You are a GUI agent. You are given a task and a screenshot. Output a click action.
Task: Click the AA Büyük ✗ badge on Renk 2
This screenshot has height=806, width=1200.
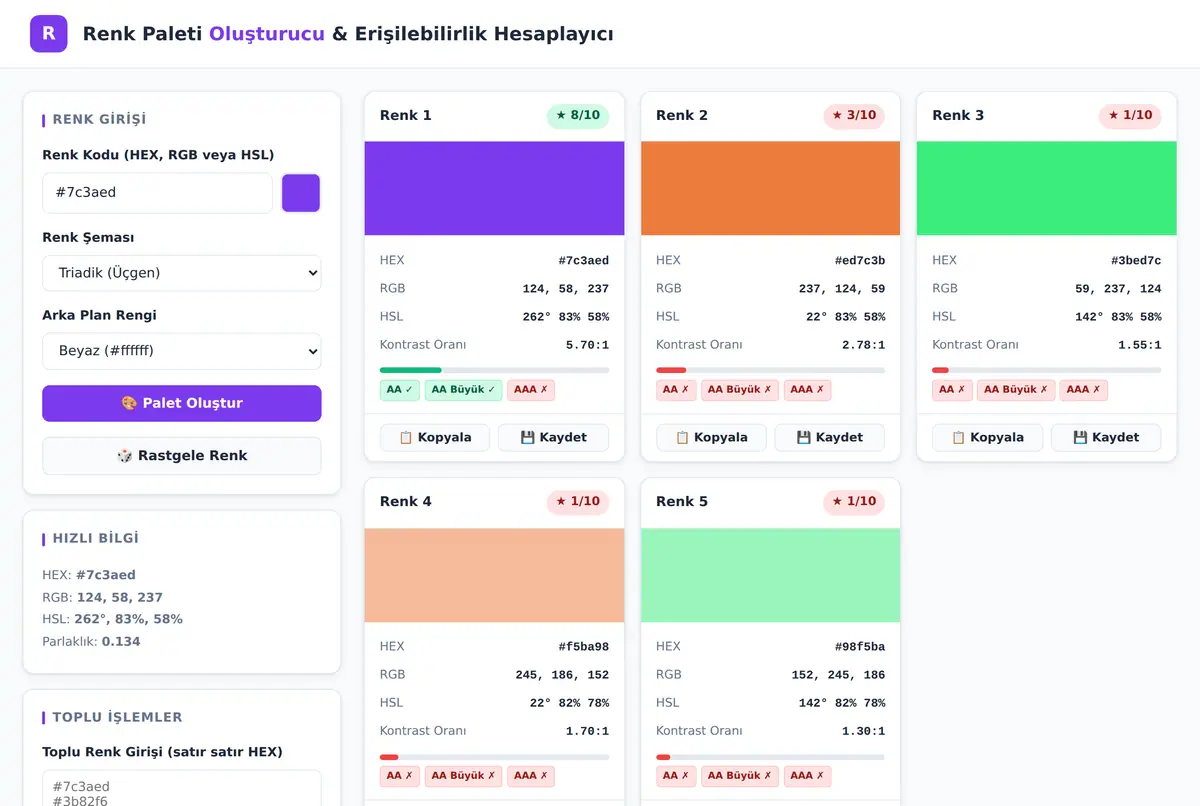coord(740,390)
